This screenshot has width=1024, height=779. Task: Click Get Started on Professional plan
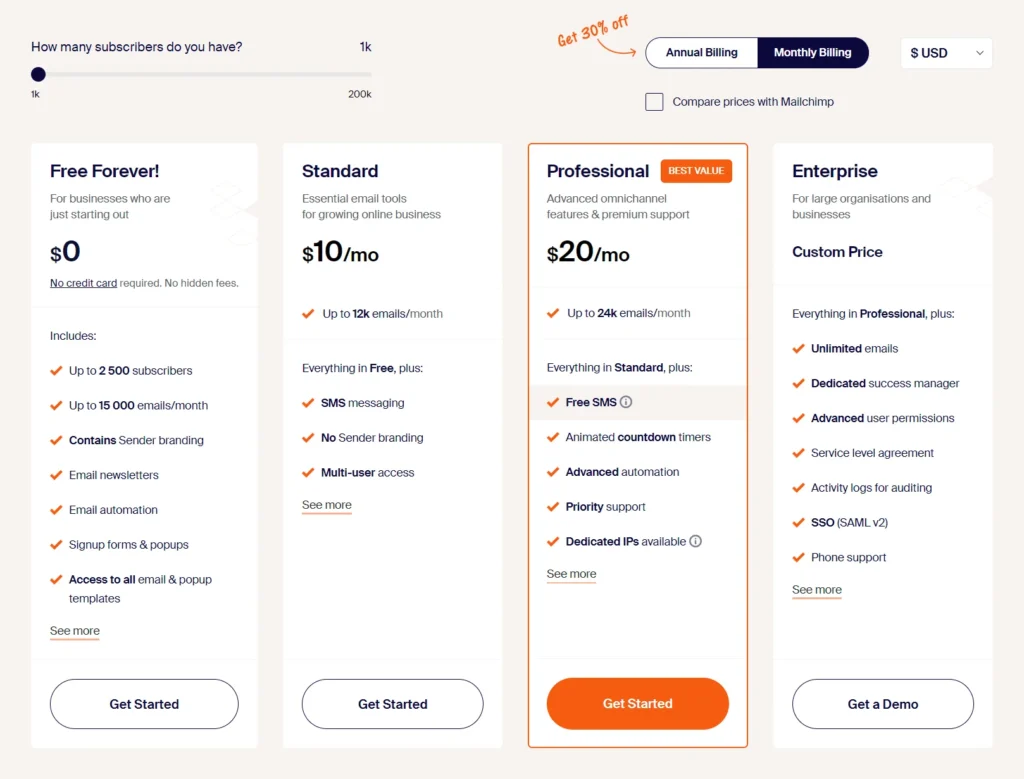637,704
